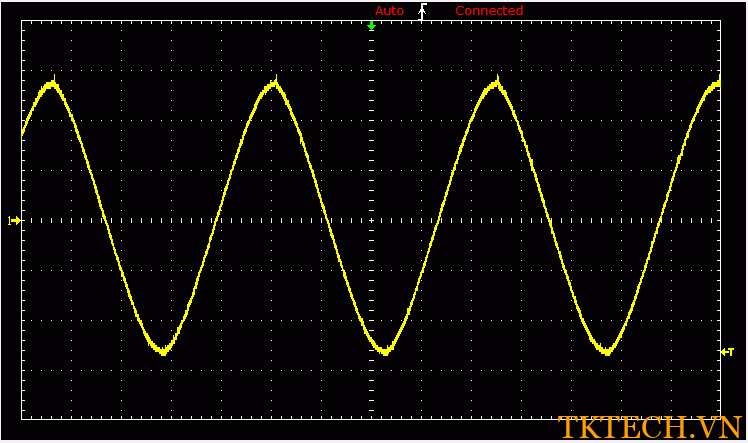The height and width of the screenshot is (443, 748).
Task: Click the second waveform peak left of center
Action: pyautogui.click(x=274, y=85)
